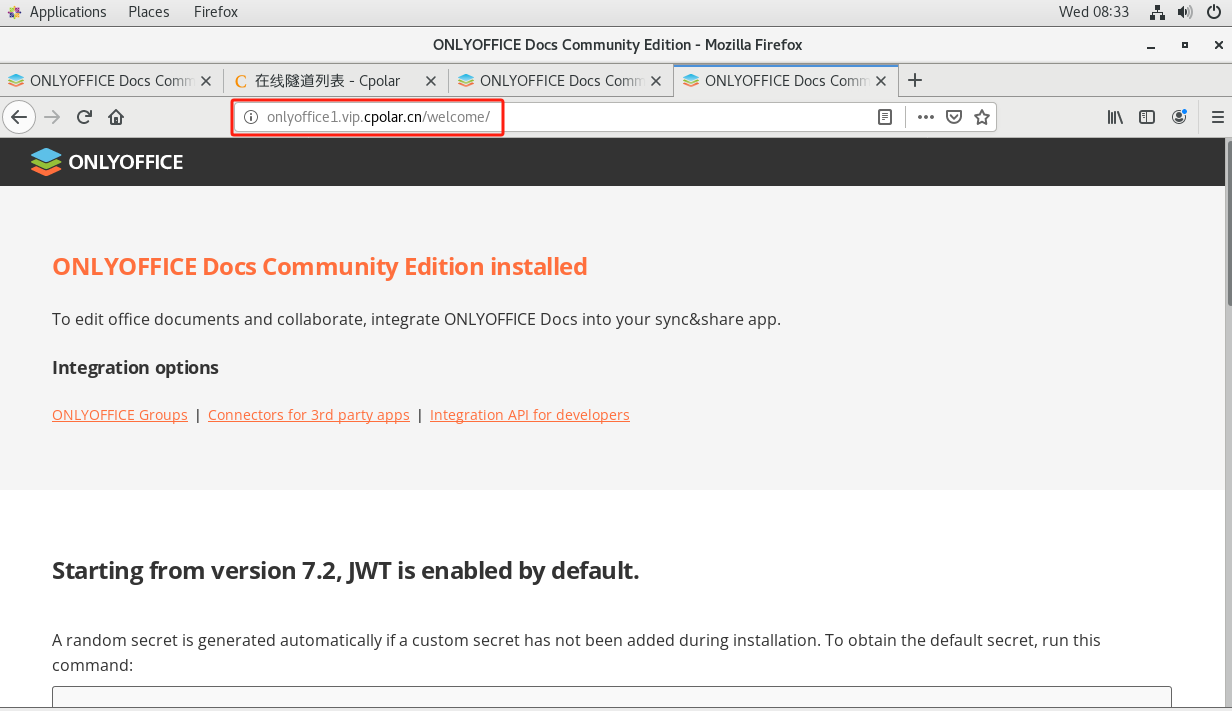Open a new browser tab
Screen dimensions: 1232x711
click(914, 81)
